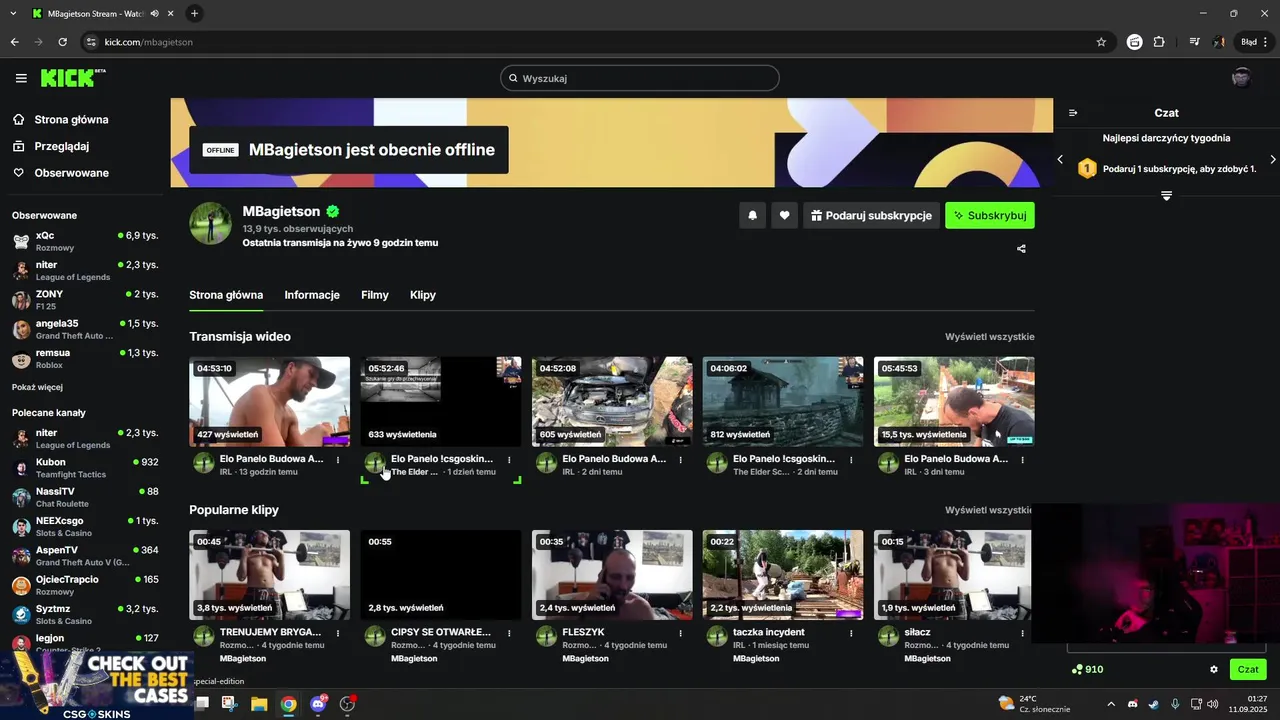
Task: Open AspenTV in recommended channels
Action: 85,556
